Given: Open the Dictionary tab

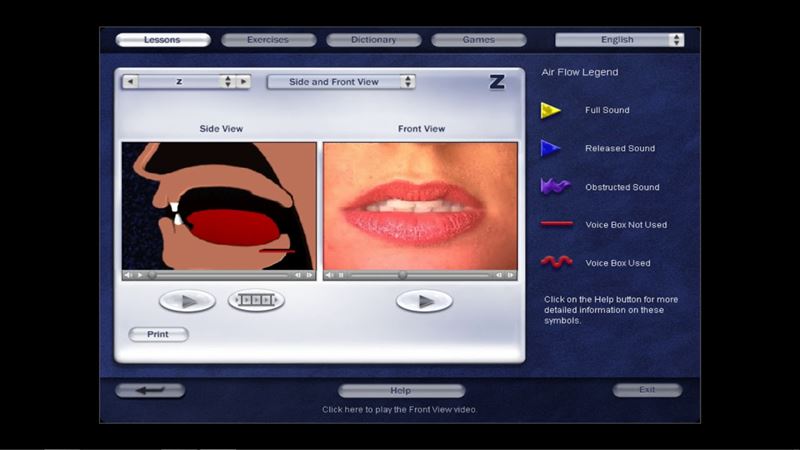Looking at the screenshot, I should pyautogui.click(x=373, y=40).
